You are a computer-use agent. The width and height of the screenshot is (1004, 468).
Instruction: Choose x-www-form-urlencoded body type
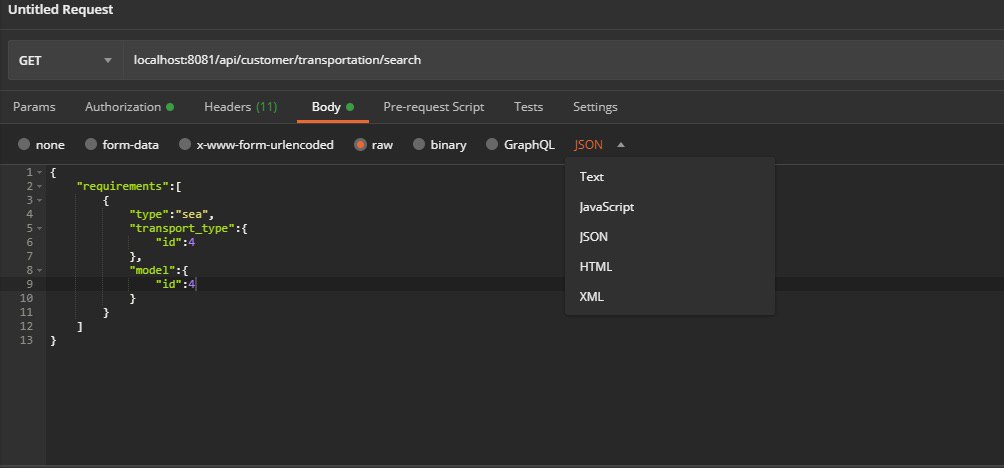185,145
